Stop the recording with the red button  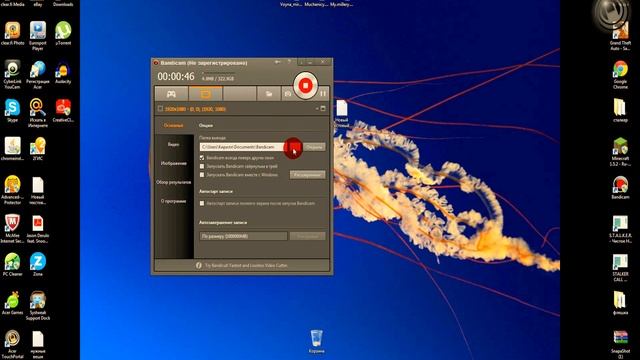pos(305,86)
